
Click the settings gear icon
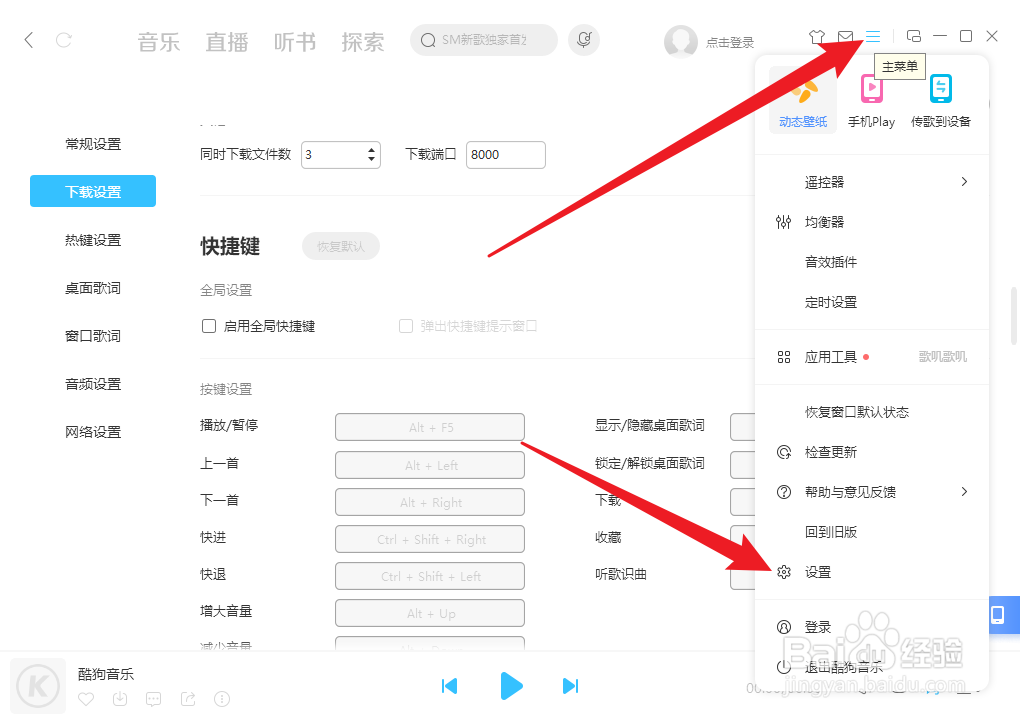784,572
